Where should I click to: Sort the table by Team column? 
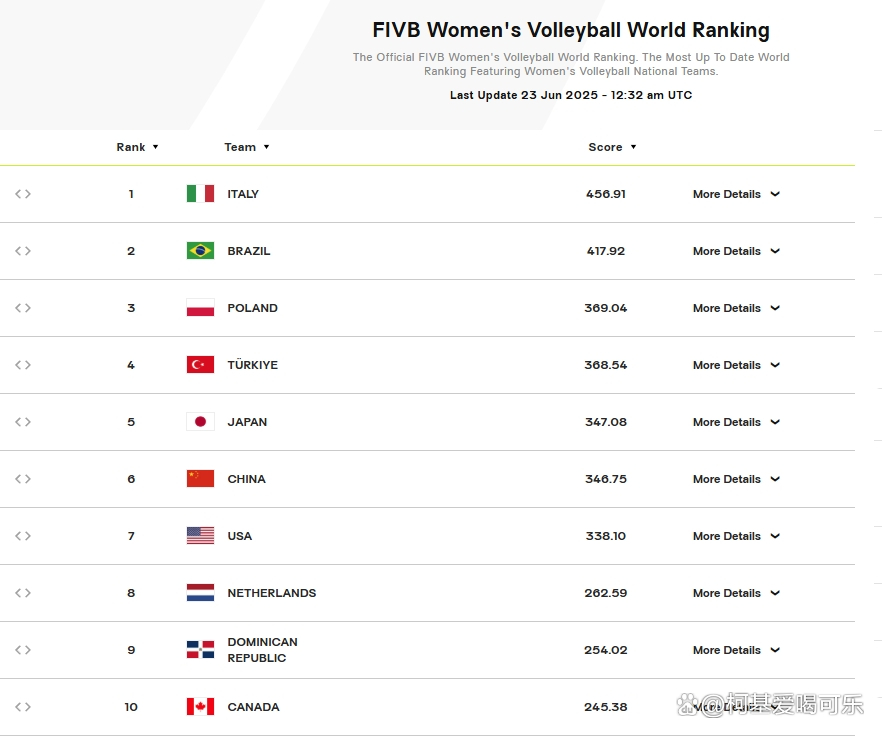[x=246, y=147]
